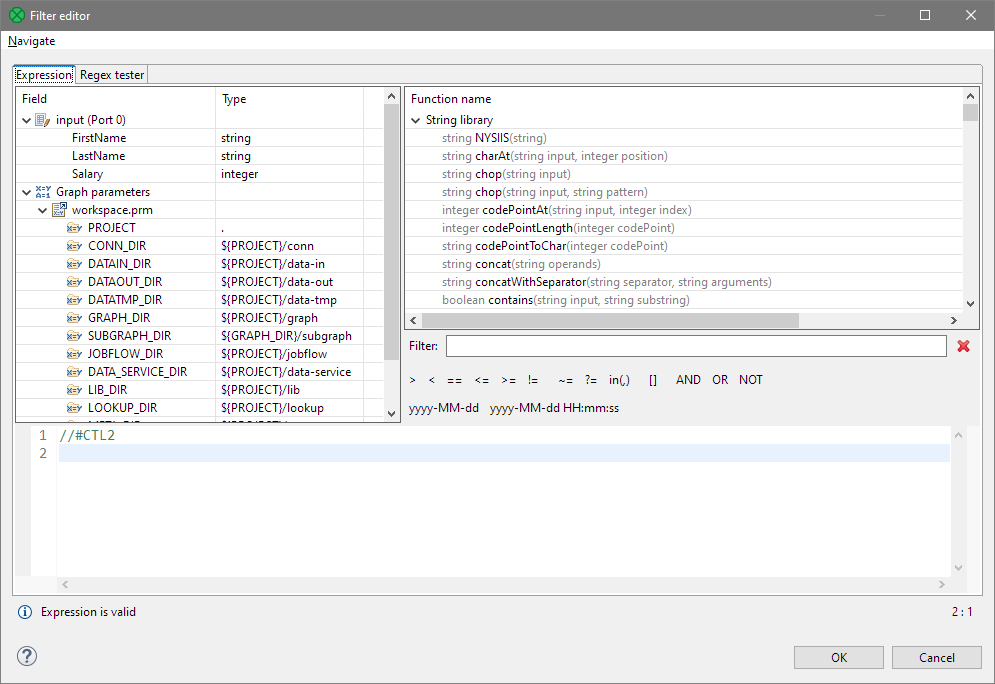Click the help question mark icon

coord(26,656)
